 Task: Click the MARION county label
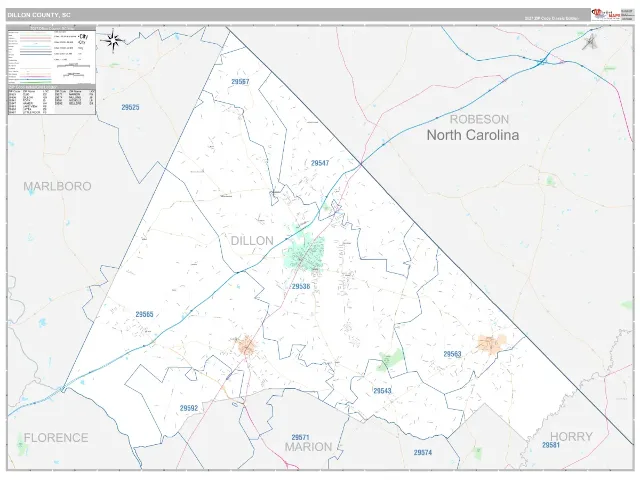(308, 447)
